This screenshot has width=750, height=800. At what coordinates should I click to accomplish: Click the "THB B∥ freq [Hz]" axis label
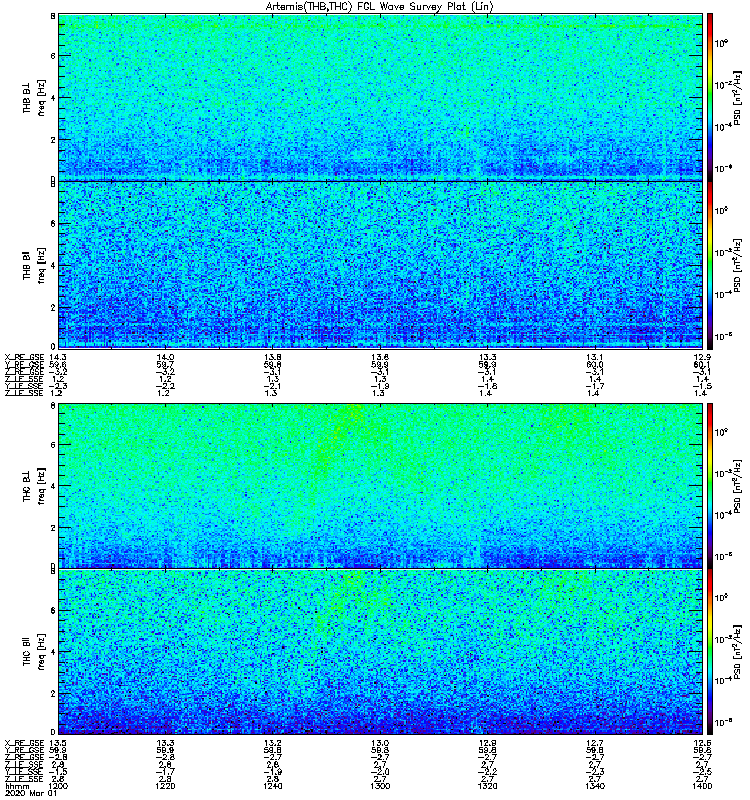click(34, 265)
